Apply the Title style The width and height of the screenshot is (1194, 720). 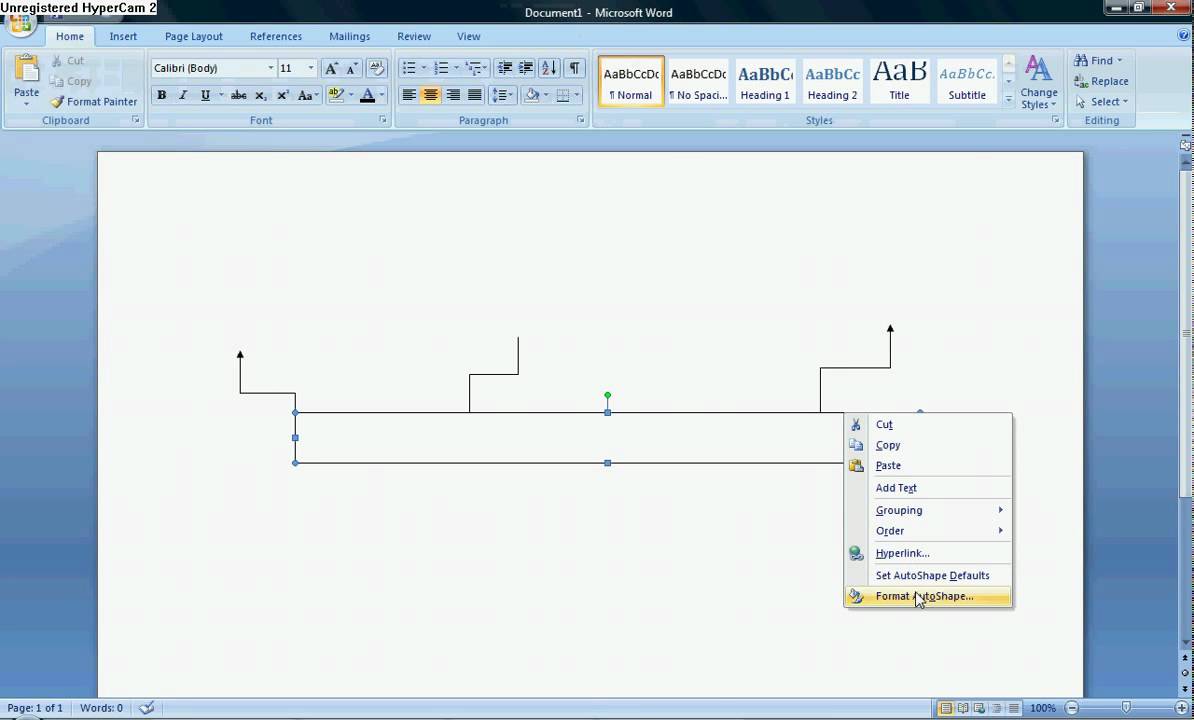coord(899,81)
